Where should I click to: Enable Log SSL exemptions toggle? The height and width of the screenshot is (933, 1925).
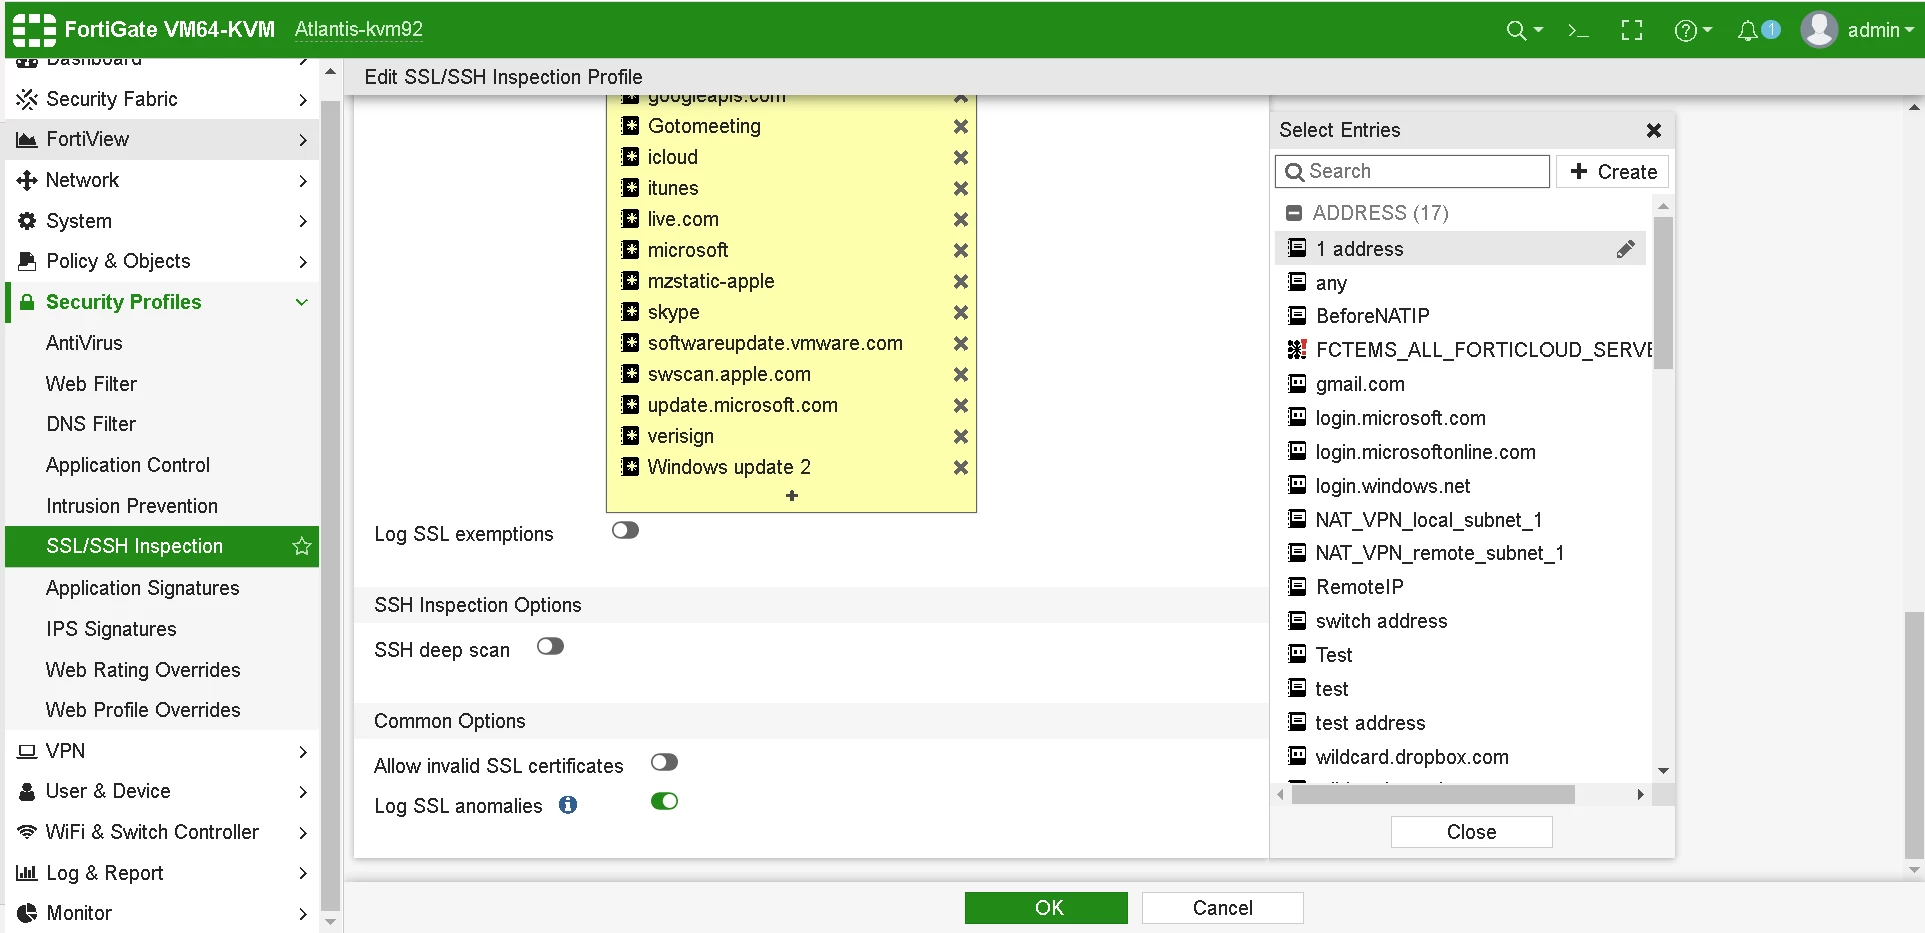tap(625, 530)
